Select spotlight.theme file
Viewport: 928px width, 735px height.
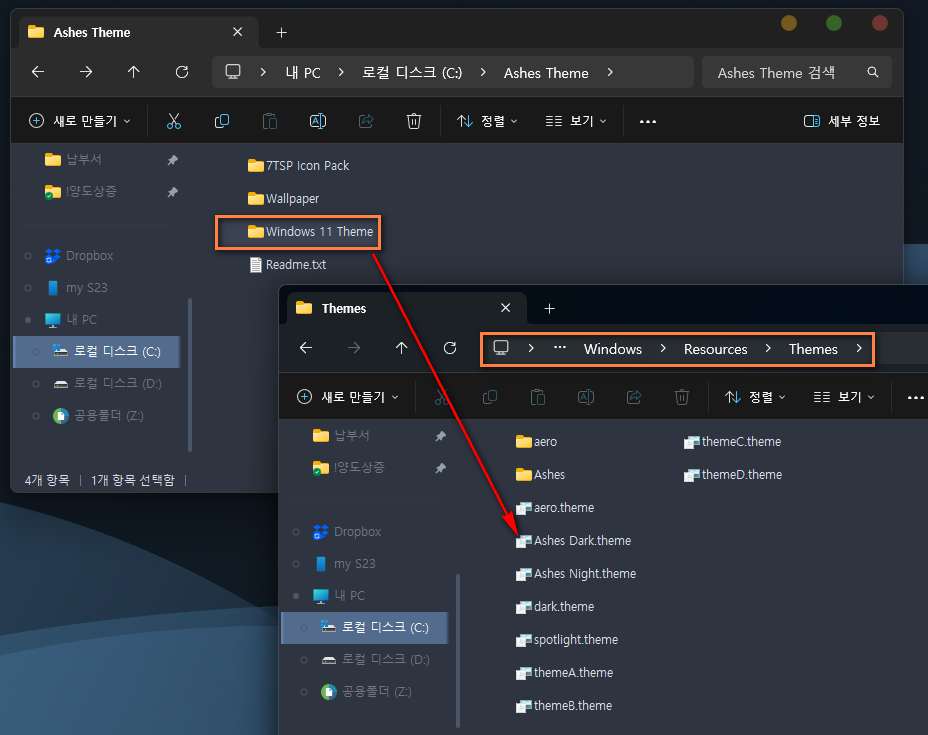[x=567, y=640]
